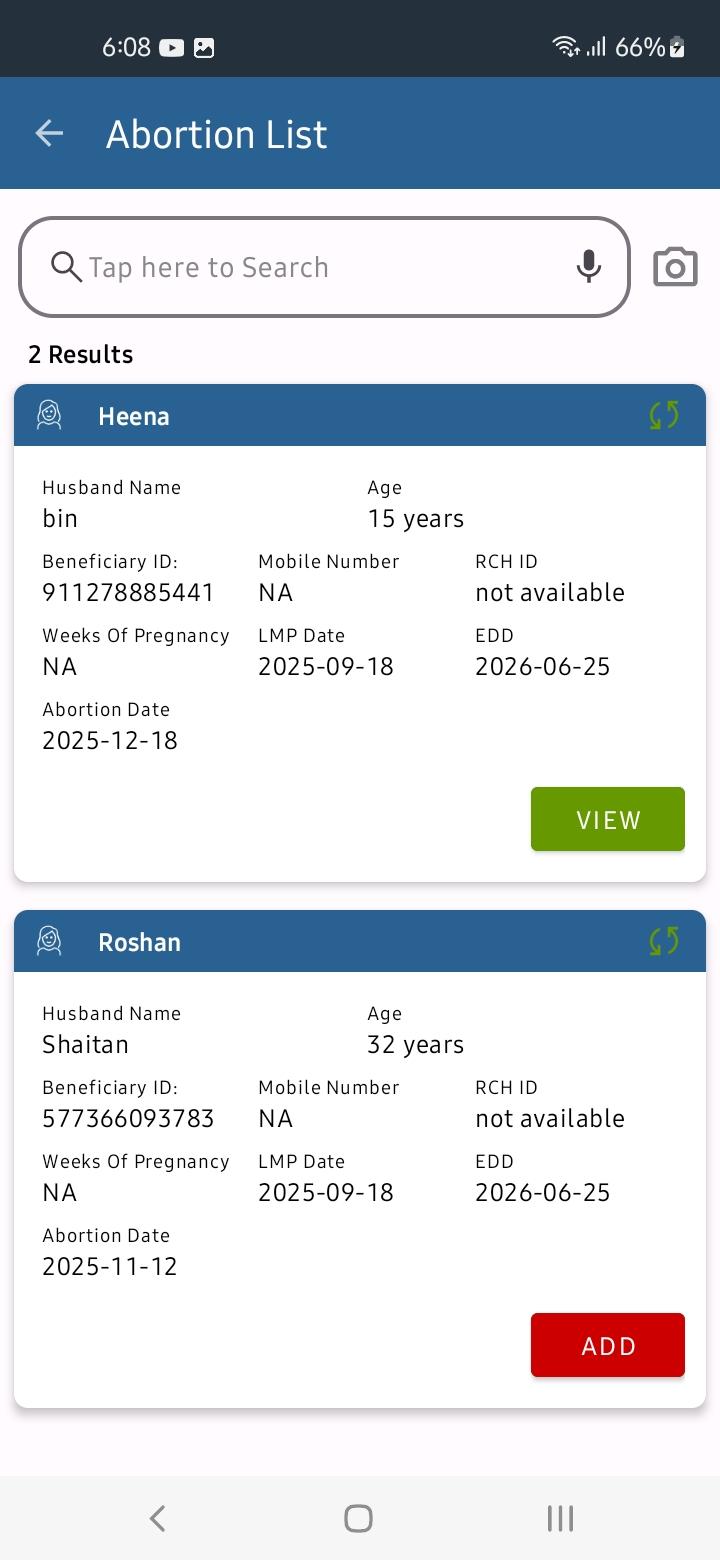Tap the Abortion List title
This screenshot has height=1560, width=720.
217,134
